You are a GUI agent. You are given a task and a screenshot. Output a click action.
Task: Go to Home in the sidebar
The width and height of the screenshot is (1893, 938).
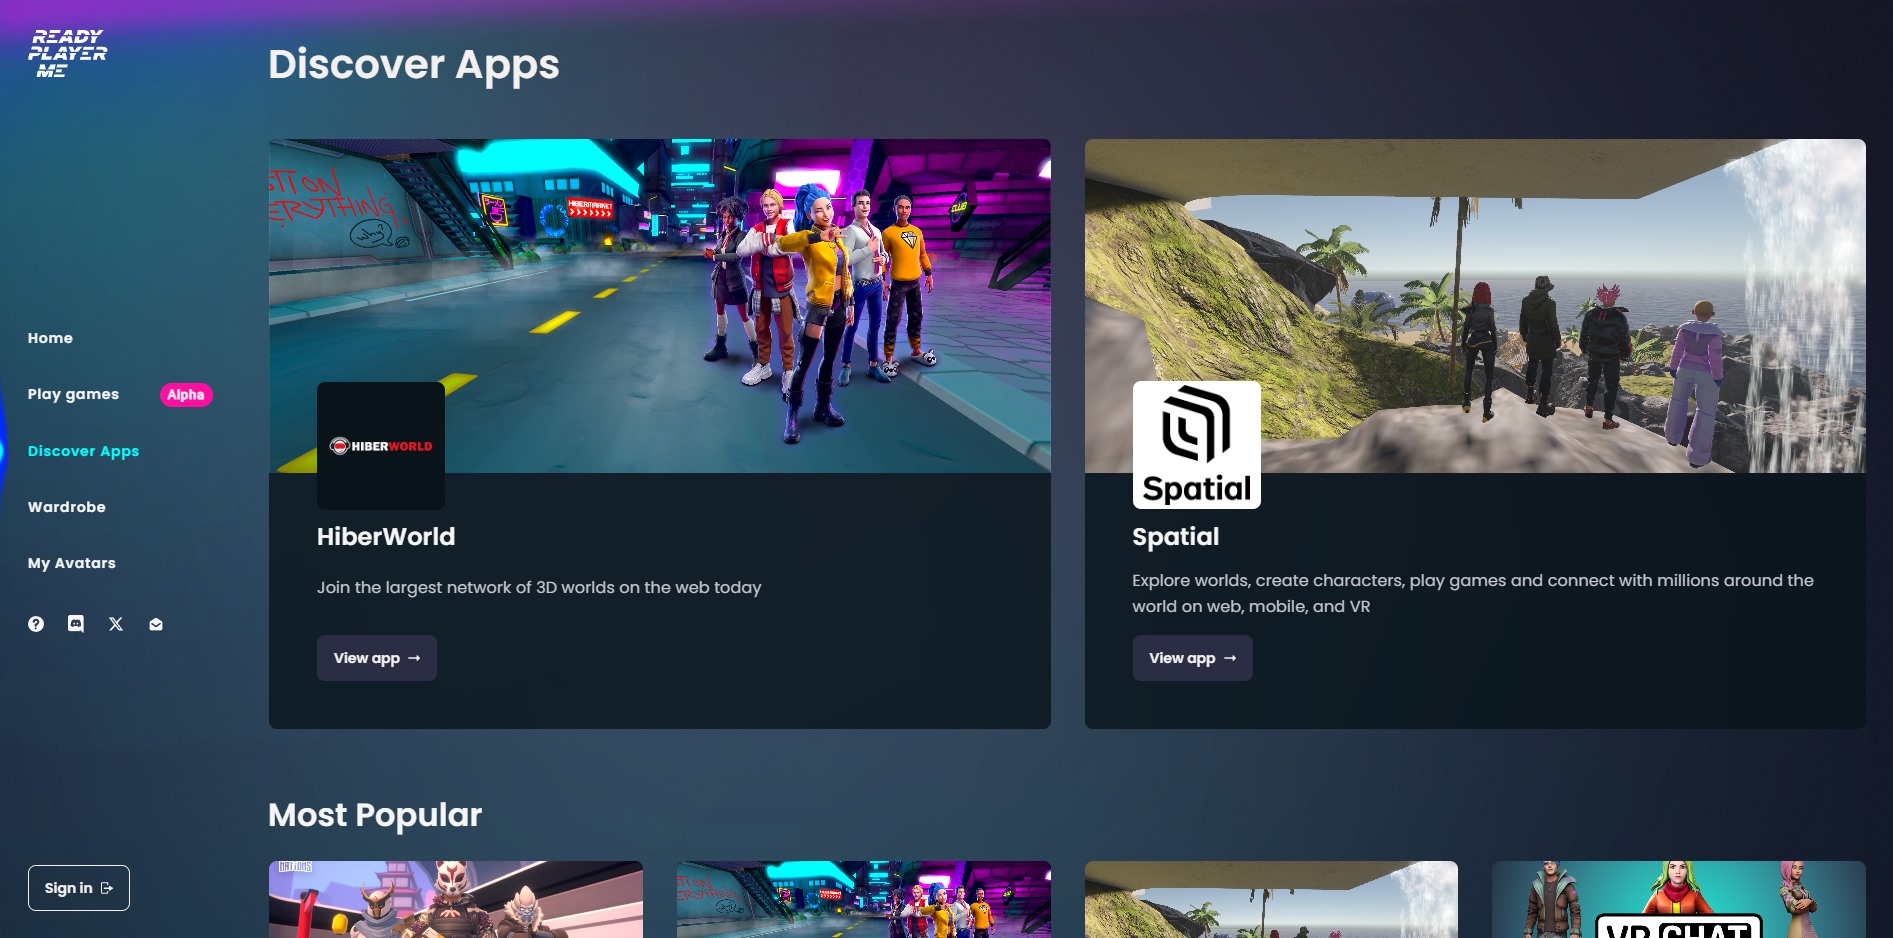[x=50, y=338]
